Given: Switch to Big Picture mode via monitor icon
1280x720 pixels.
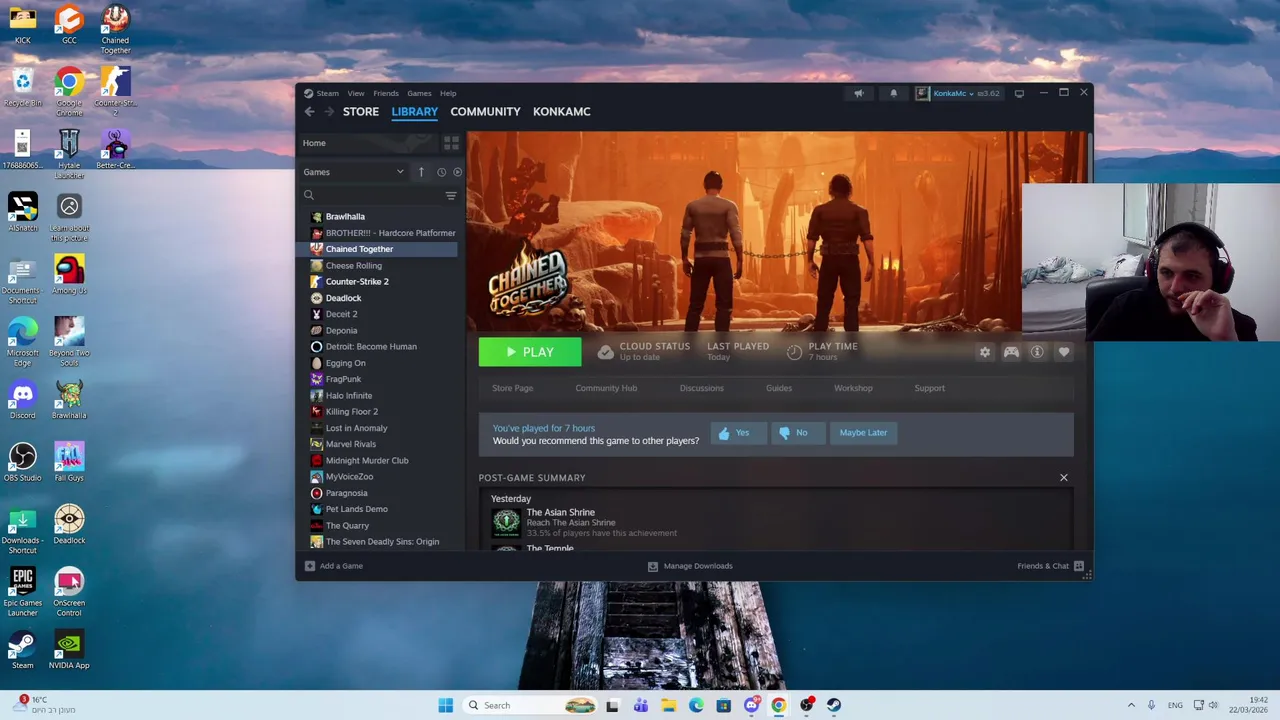Looking at the screenshot, I should (x=1019, y=93).
